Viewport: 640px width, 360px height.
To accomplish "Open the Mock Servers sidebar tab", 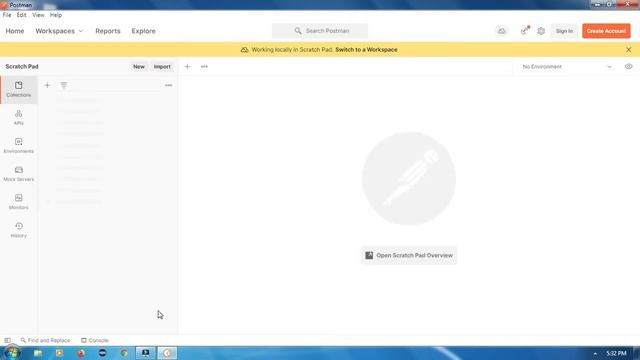I will pos(18,174).
